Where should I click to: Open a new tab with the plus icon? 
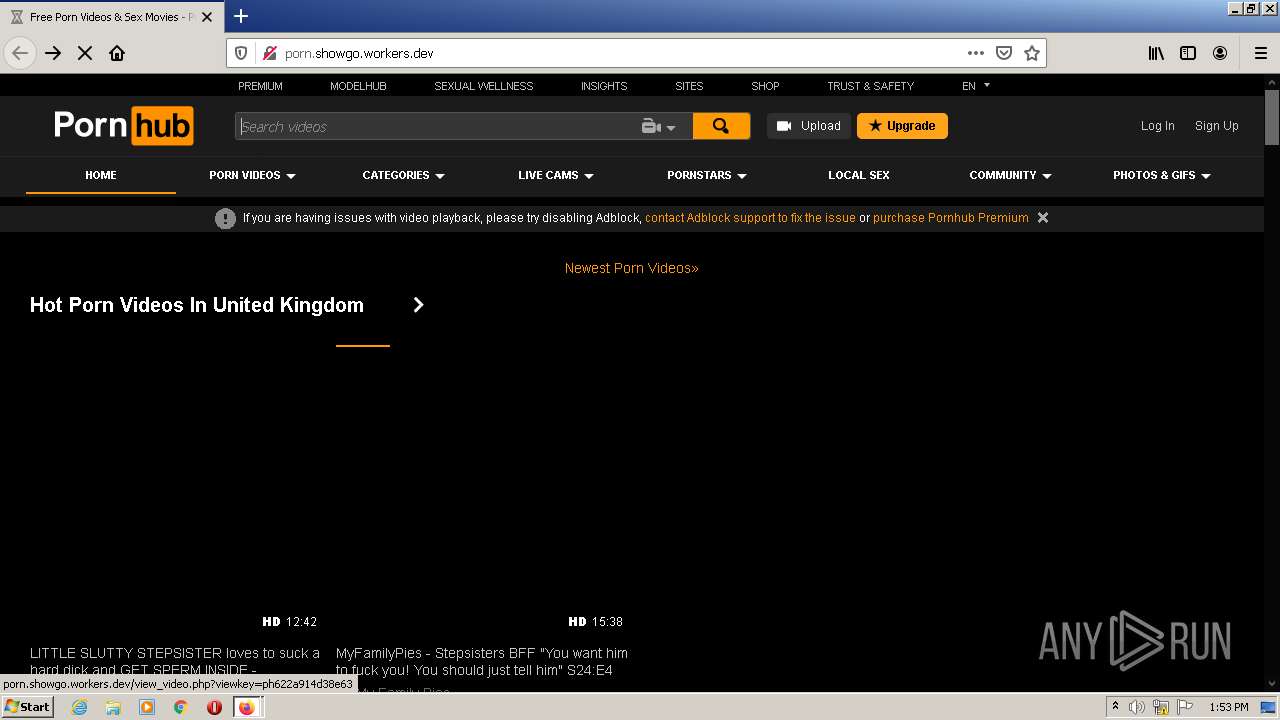click(x=241, y=16)
